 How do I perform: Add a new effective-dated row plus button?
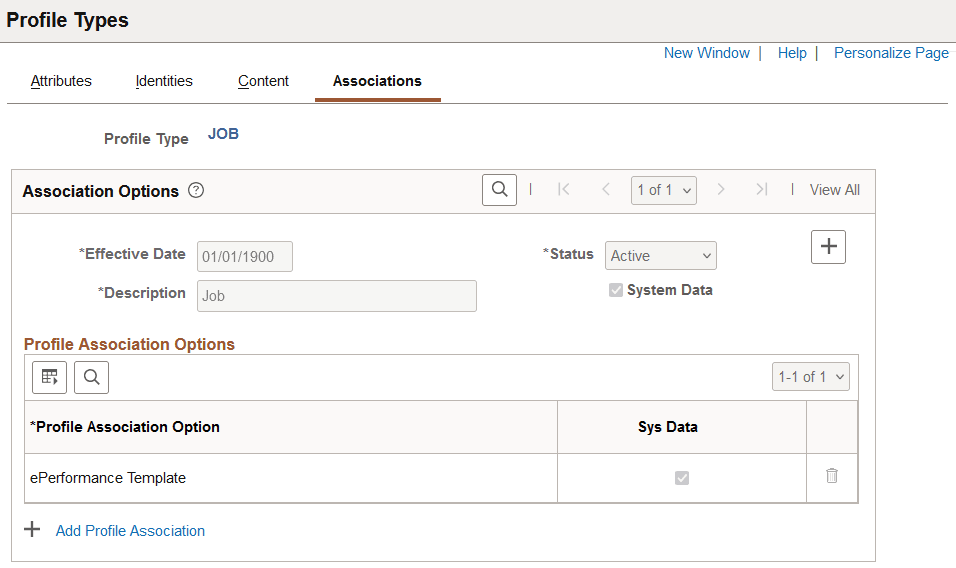pyautogui.click(x=828, y=247)
